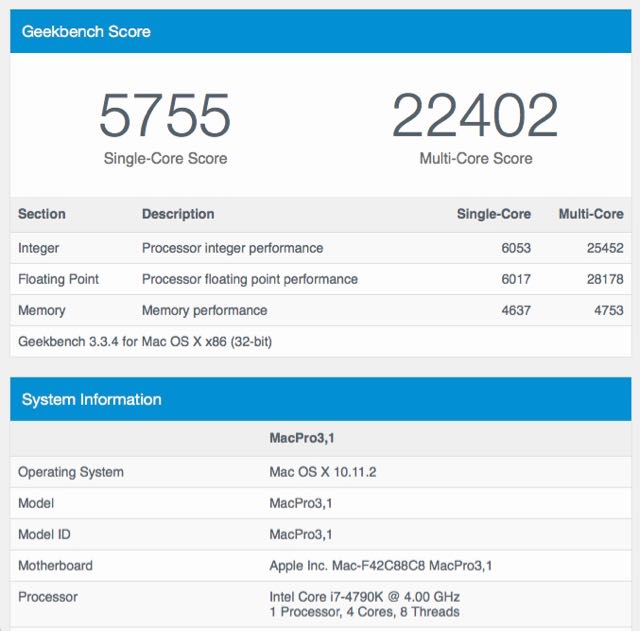
Task: Click 'Apple Inc. Mac-F42C88C8 MacPro3,1' value
Action: coord(380,566)
